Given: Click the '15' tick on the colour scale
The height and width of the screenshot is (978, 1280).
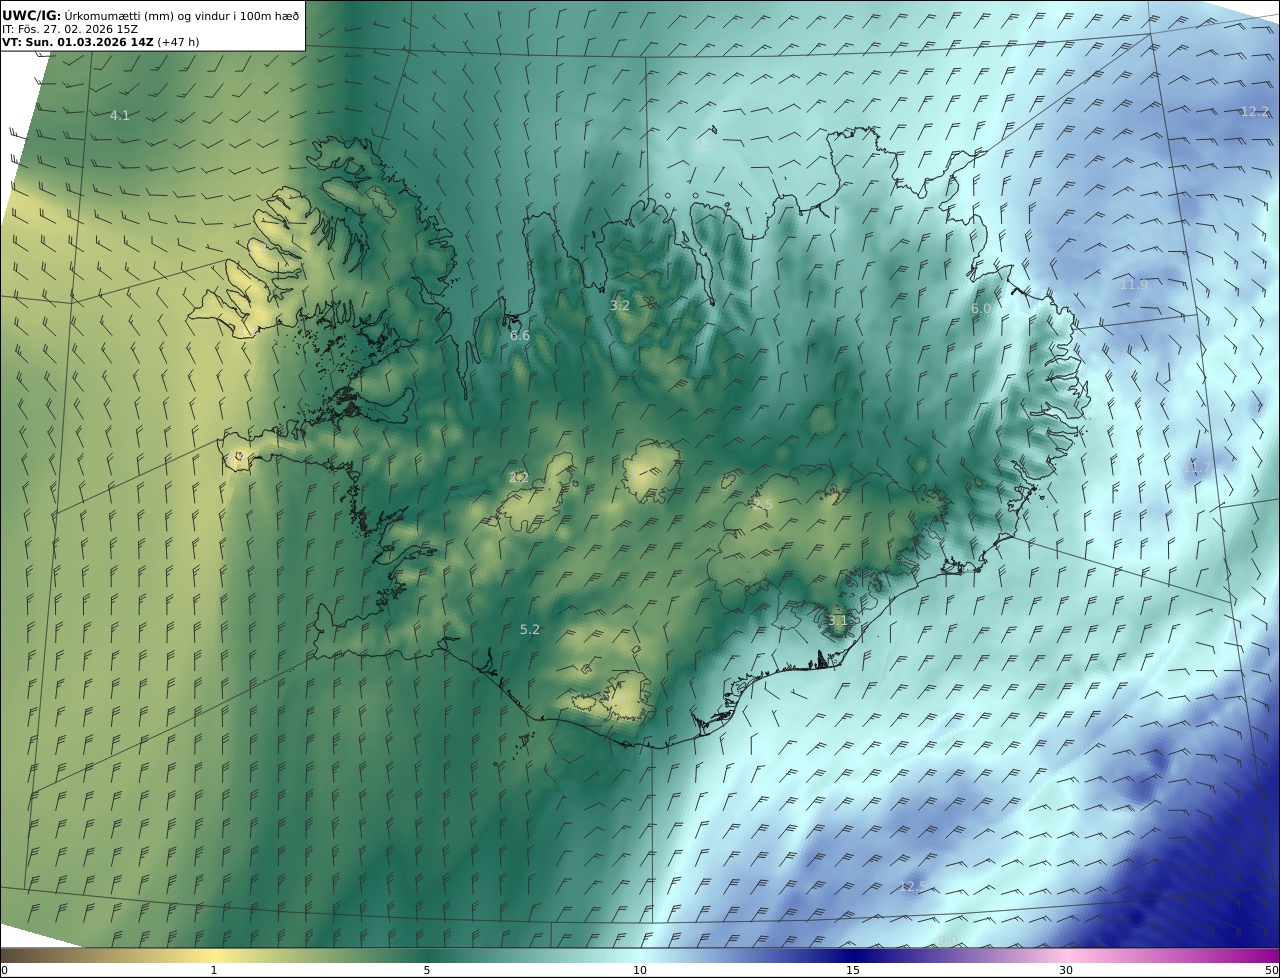Looking at the screenshot, I should point(853,970).
